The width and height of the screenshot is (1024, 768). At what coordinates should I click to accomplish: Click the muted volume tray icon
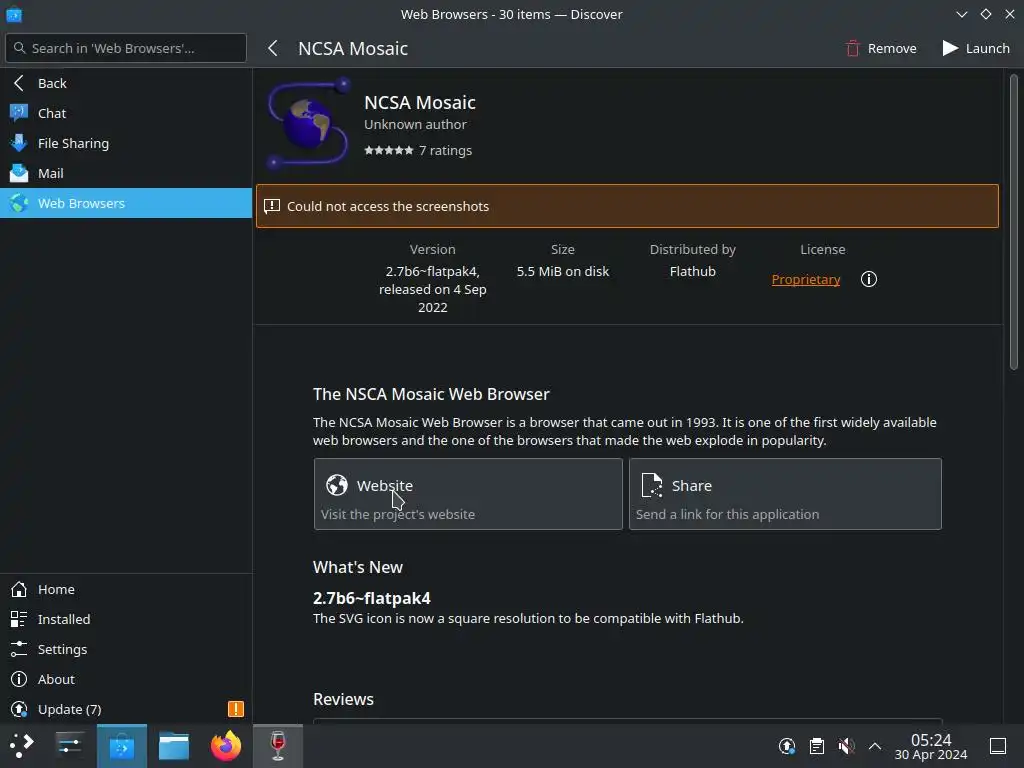point(846,746)
